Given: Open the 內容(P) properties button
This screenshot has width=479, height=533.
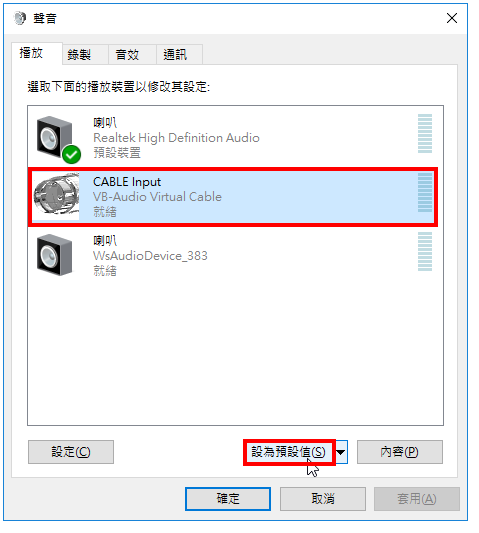Looking at the screenshot, I should tap(400, 452).
